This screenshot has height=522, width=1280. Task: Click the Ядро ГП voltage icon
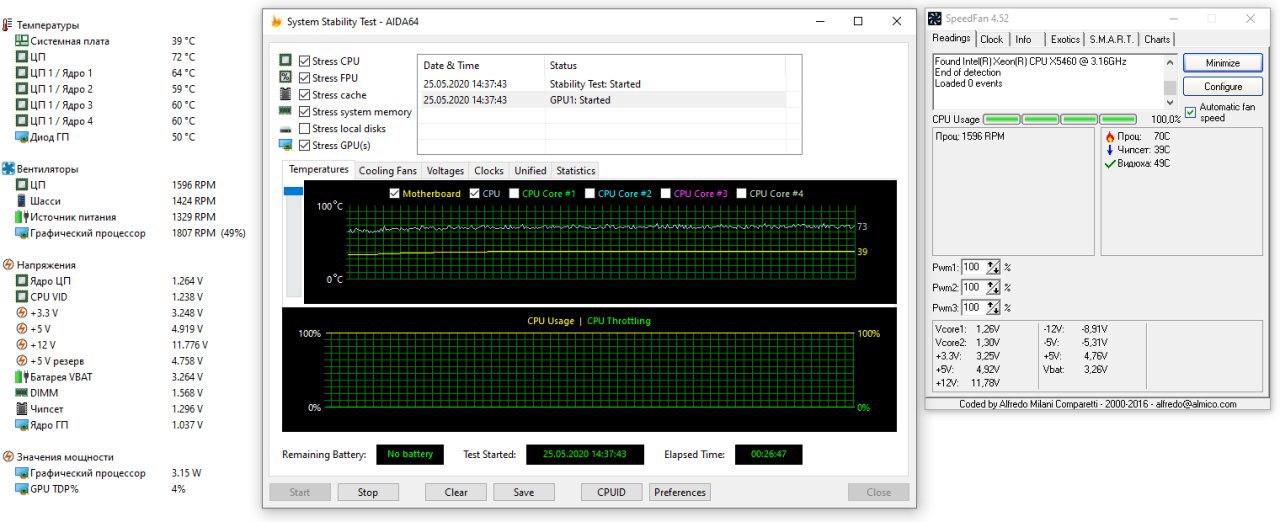click(x=22, y=425)
